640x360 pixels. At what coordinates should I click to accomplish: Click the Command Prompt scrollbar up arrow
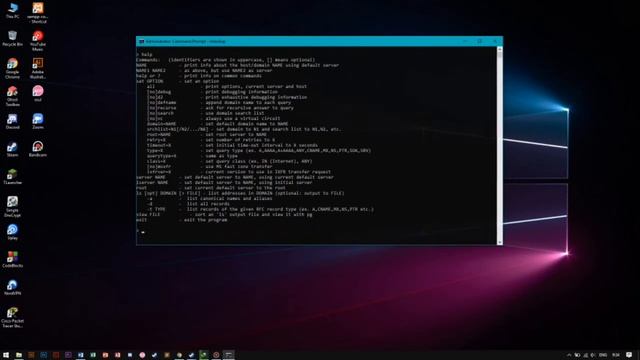[500, 49]
